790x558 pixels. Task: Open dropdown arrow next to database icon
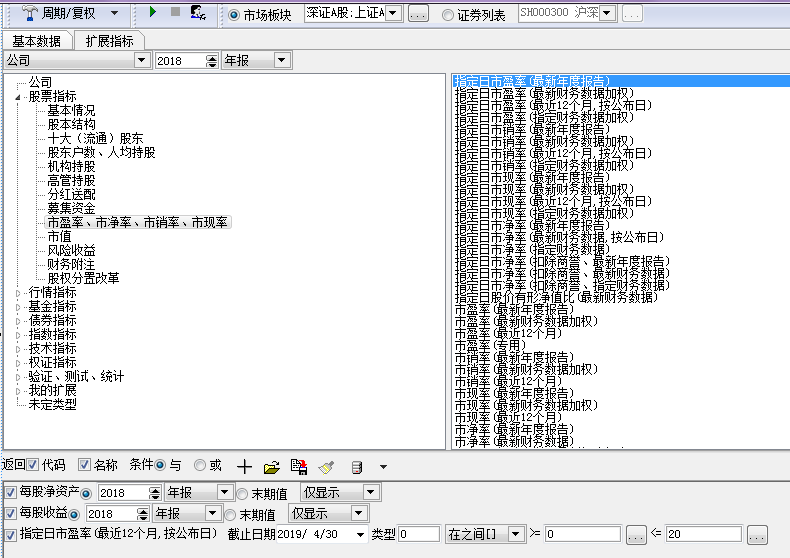(x=383, y=467)
